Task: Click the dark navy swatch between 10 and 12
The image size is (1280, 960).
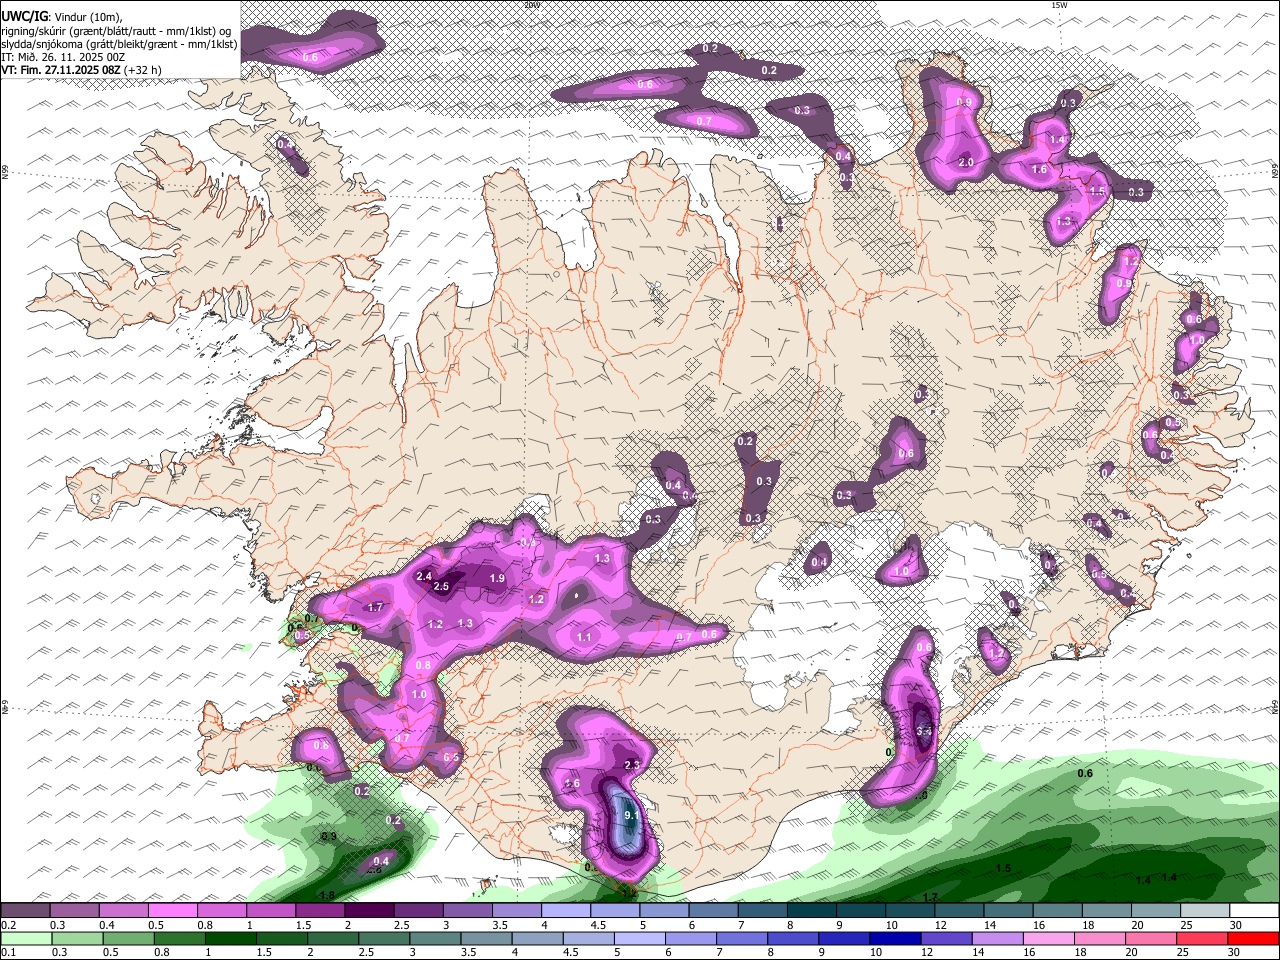Action: click(896, 938)
